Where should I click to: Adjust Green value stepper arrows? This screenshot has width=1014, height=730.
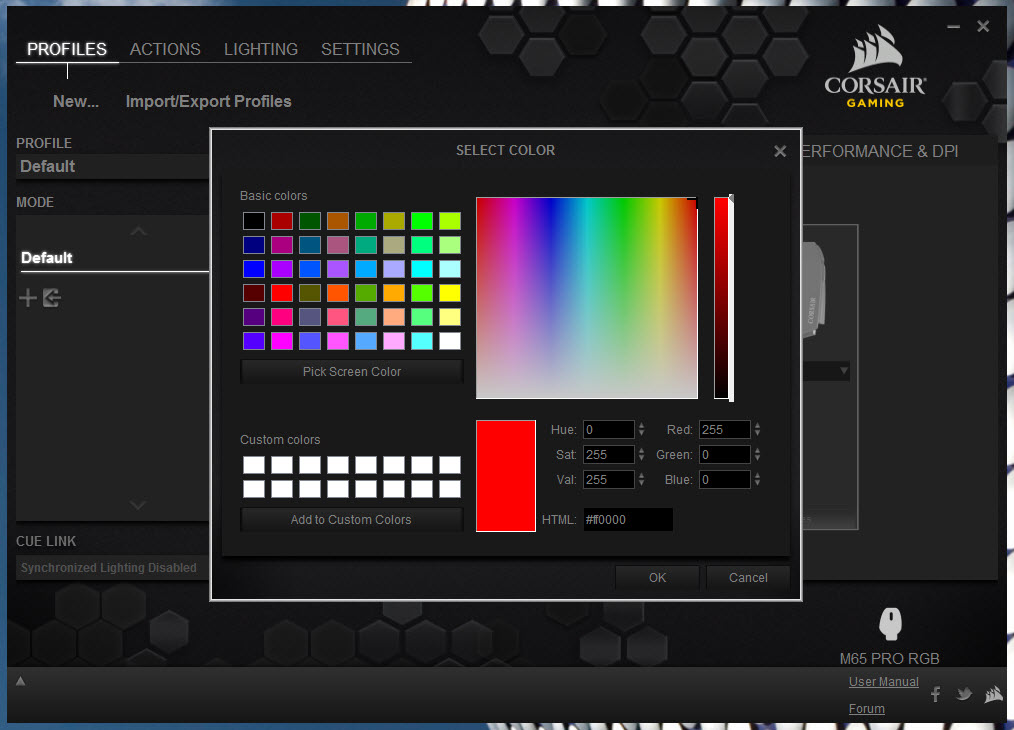click(757, 455)
